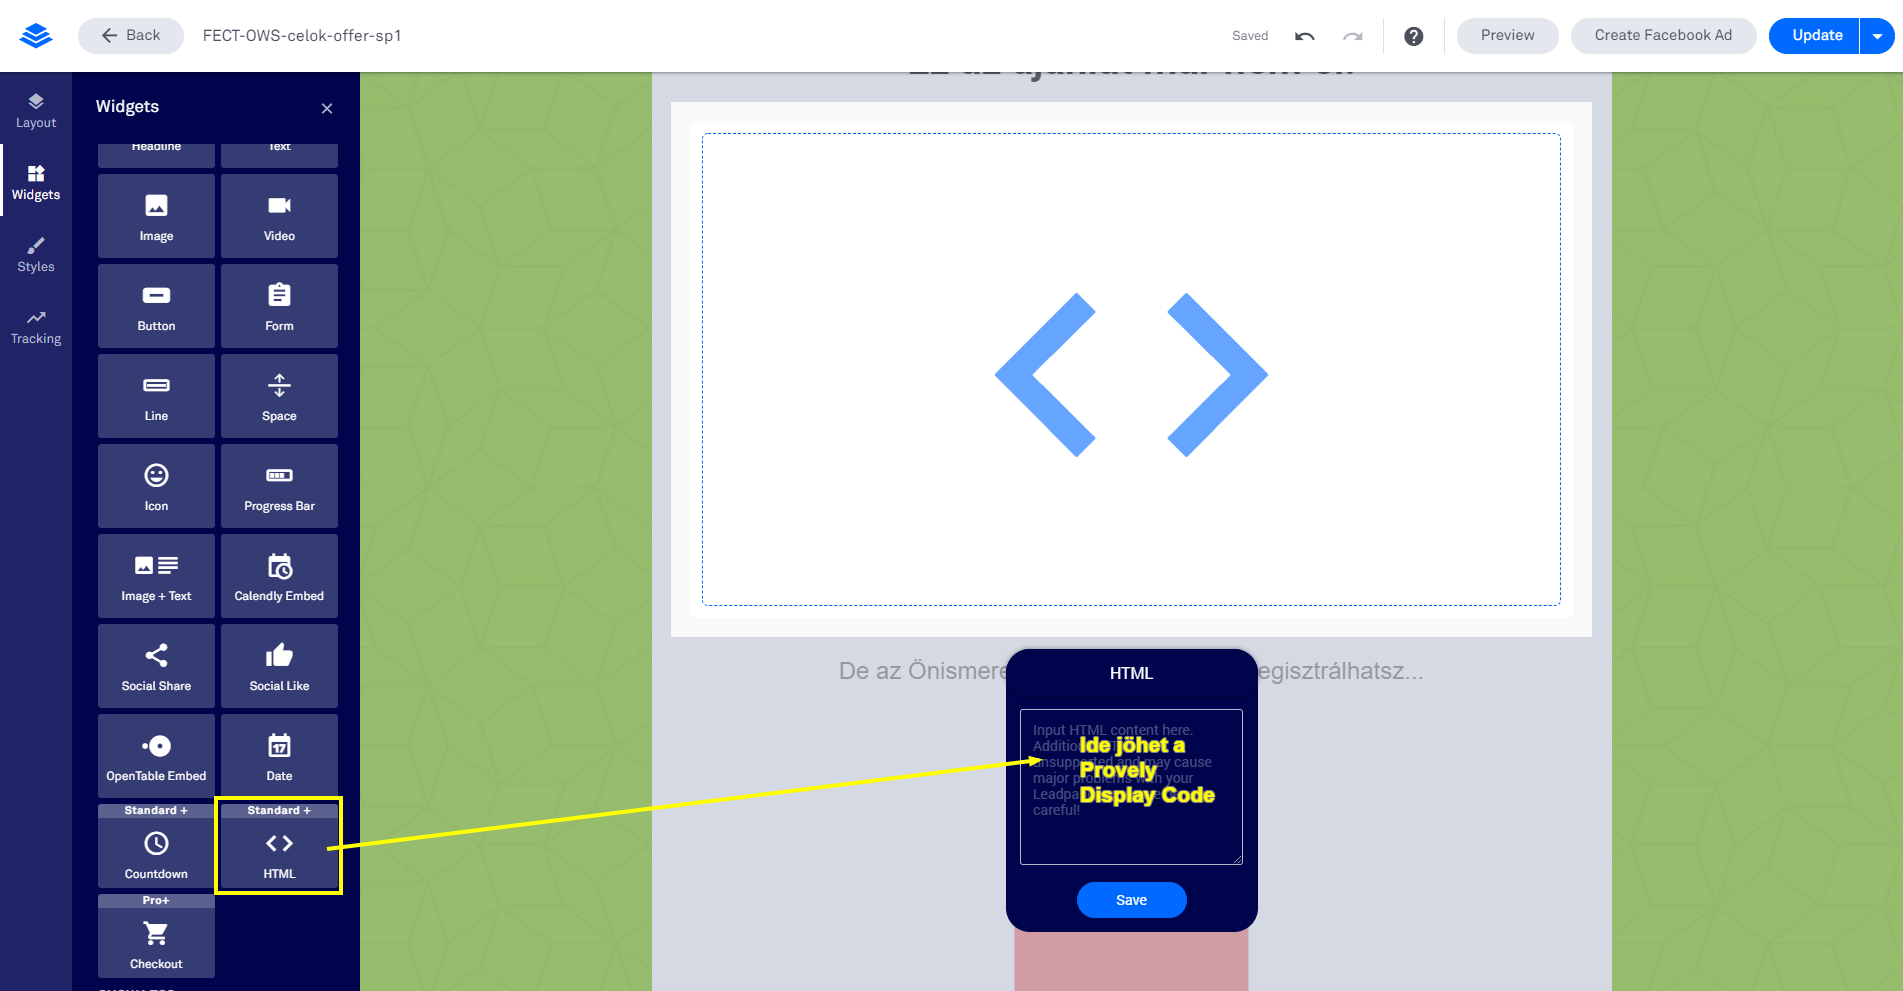This screenshot has height=991, width=1903.
Task: Choose the Checkout widget
Action: click(x=156, y=943)
